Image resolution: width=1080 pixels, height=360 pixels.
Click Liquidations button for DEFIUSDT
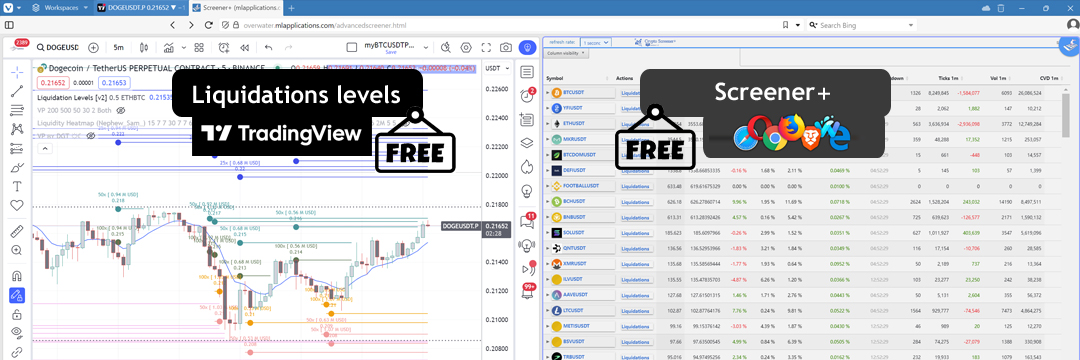(635, 170)
